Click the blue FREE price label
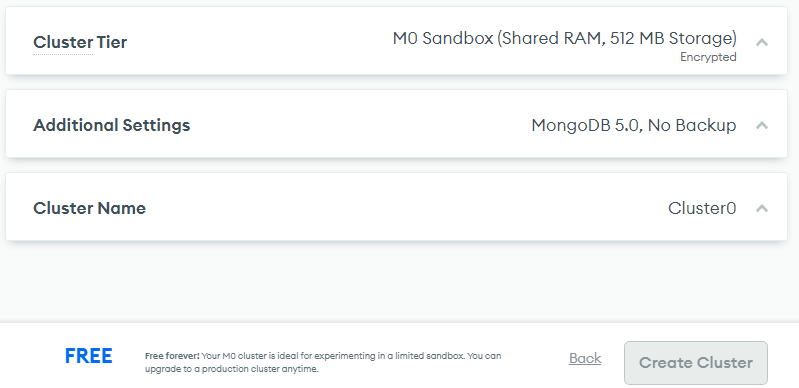This screenshot has width=799, height=388. (89, 356)
